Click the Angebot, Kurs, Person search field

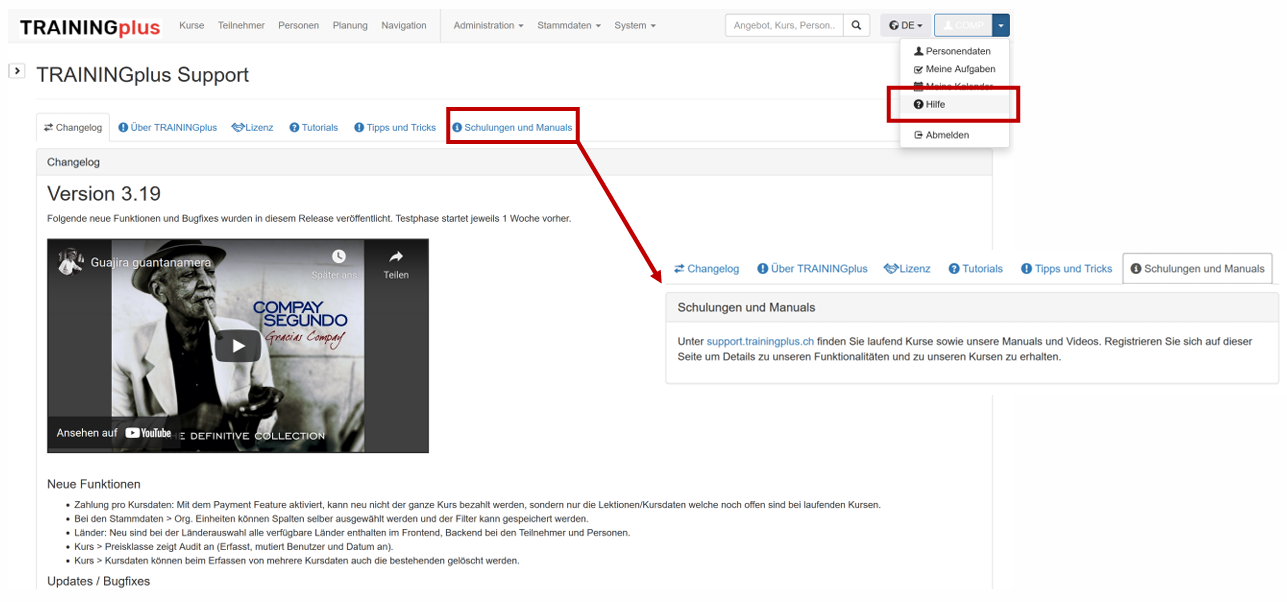click(x=785, y=26)
